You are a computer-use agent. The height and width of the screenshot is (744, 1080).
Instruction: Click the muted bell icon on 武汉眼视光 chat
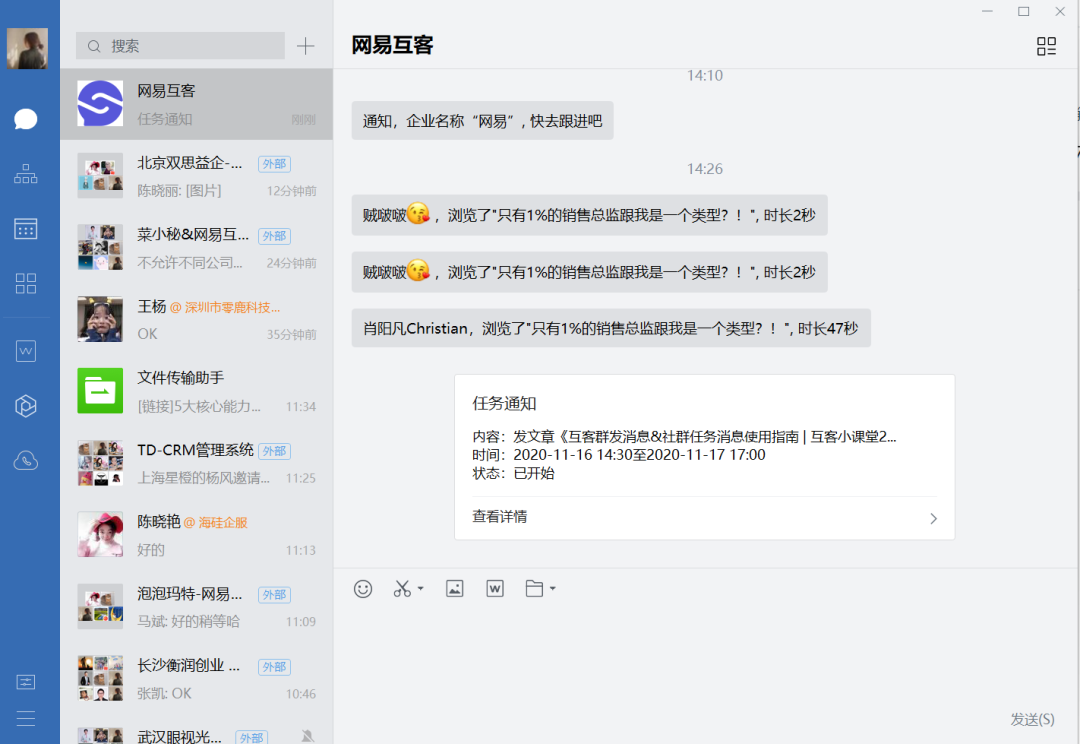pos(308,736)
